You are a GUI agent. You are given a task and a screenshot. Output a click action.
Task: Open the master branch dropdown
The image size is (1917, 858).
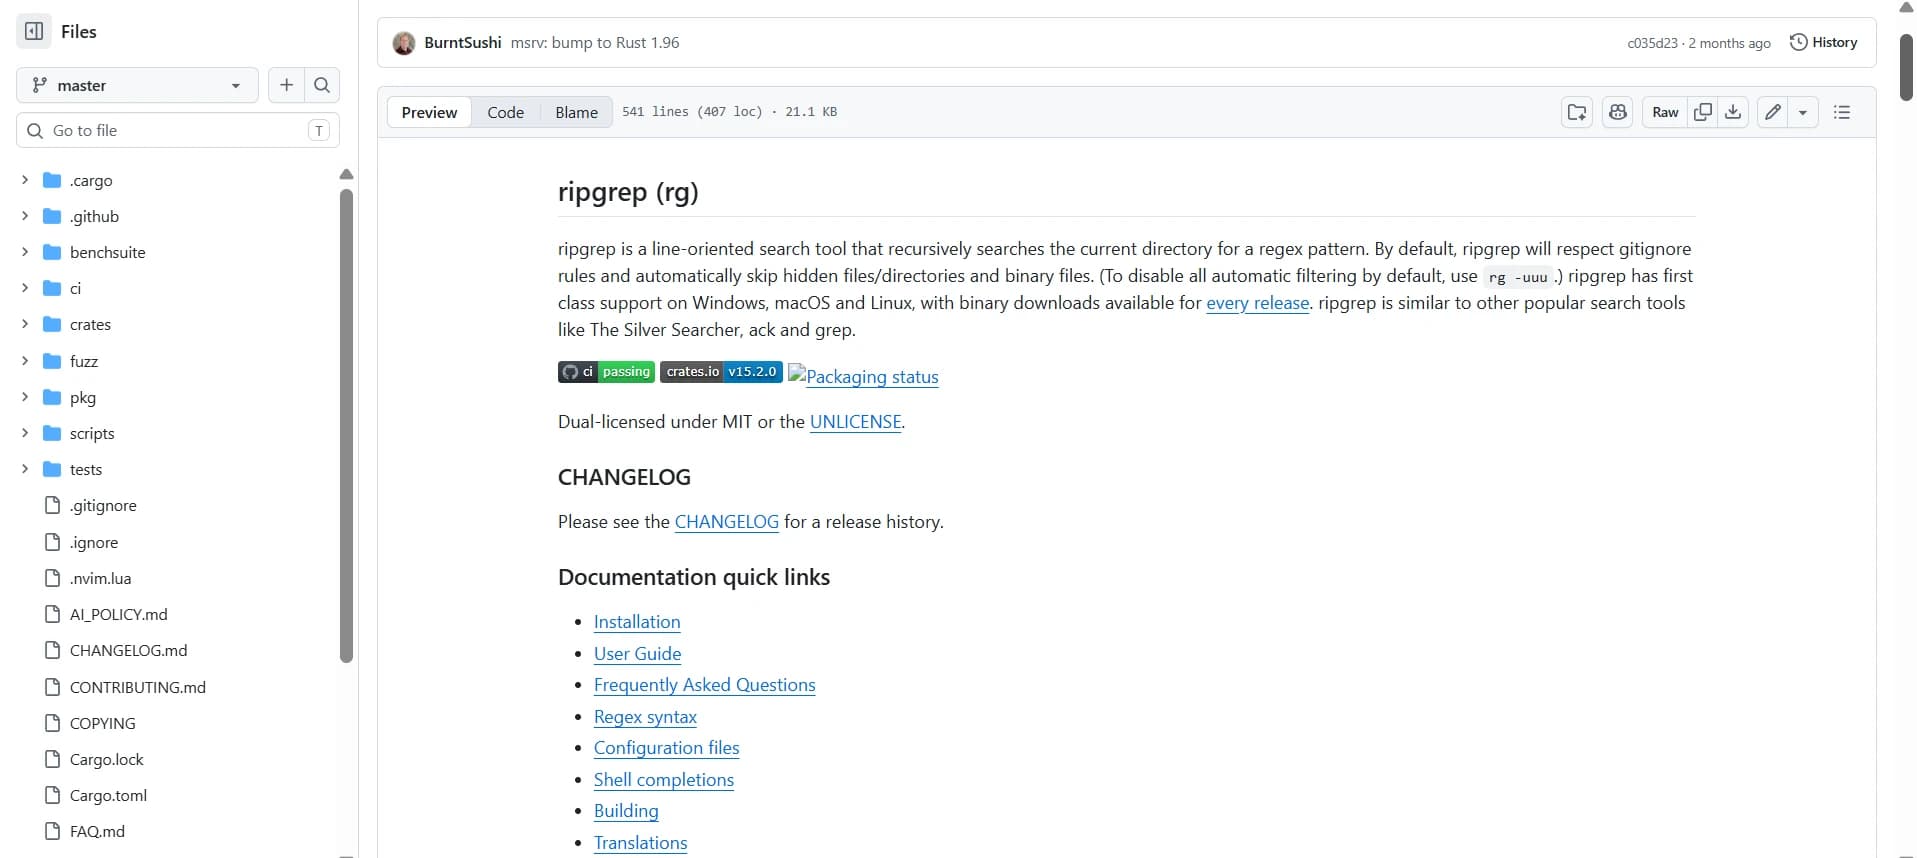(x=137, y=85)
